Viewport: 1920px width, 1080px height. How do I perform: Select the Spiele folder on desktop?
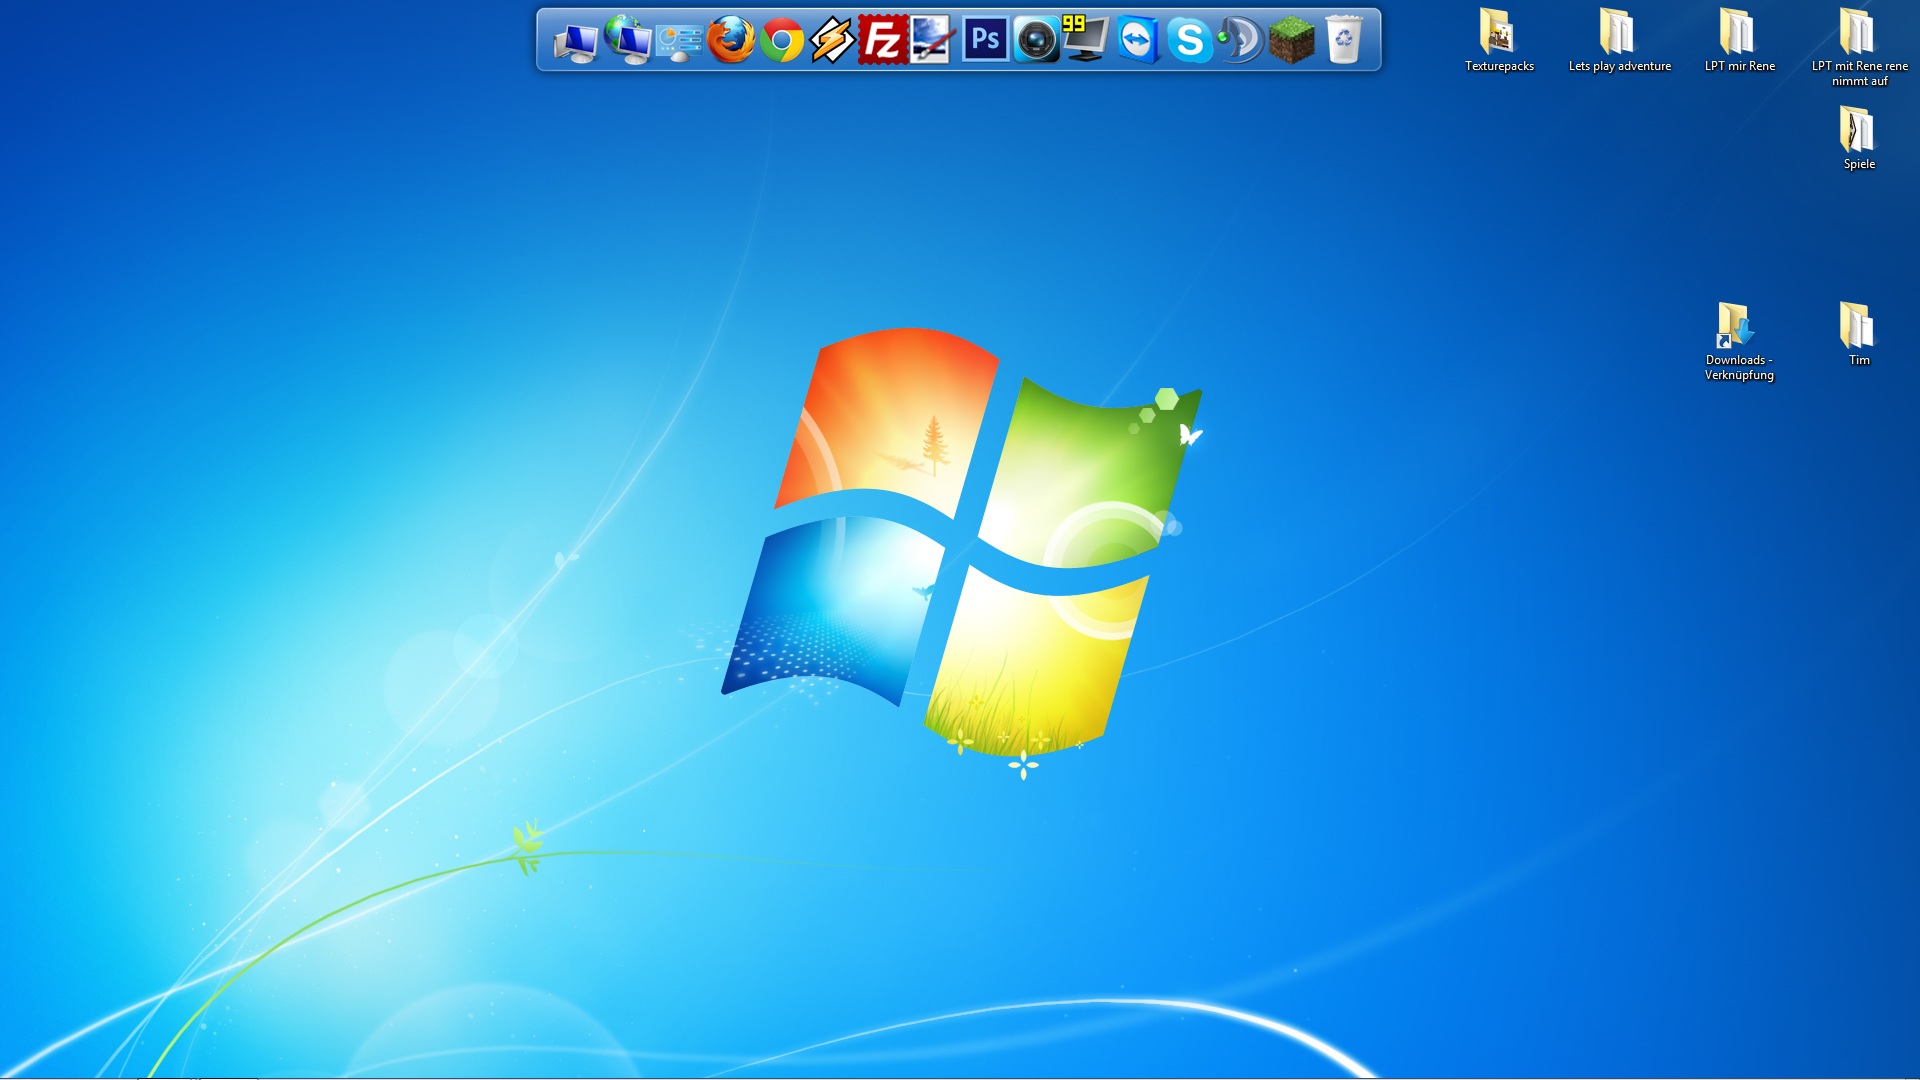pyautogui.click(x=1858, y=134)
